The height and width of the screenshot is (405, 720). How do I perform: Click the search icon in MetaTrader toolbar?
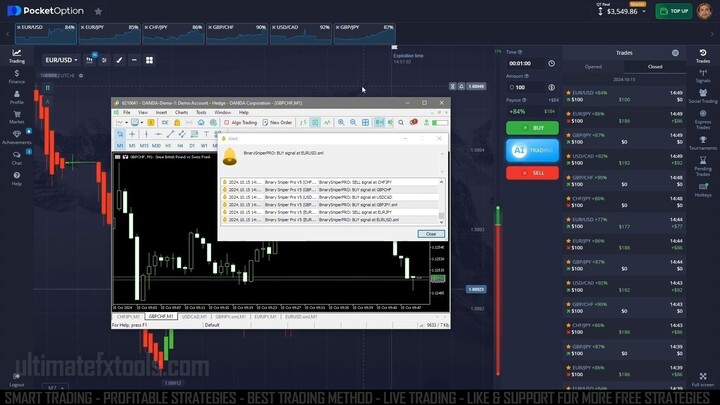click(401, 123)
